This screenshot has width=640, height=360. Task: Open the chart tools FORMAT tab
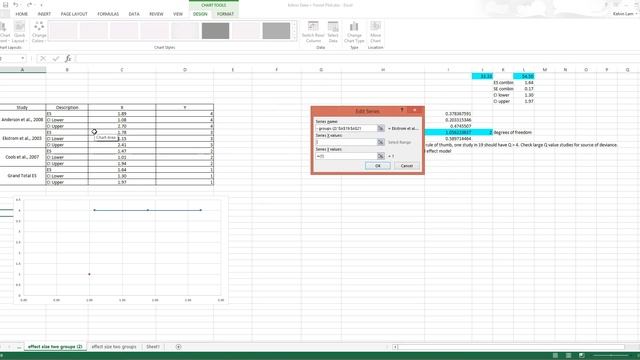click(225, 14)
